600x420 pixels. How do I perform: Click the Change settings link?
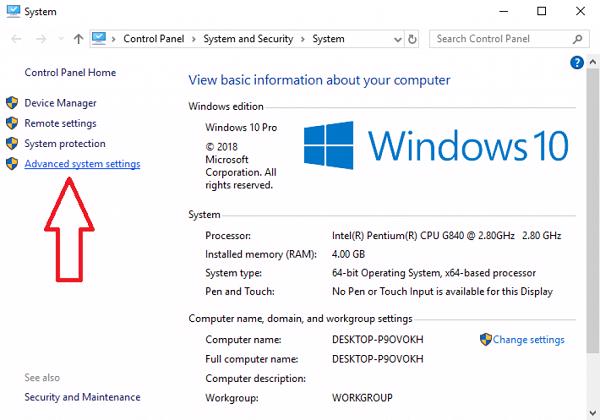coord(528,340)
